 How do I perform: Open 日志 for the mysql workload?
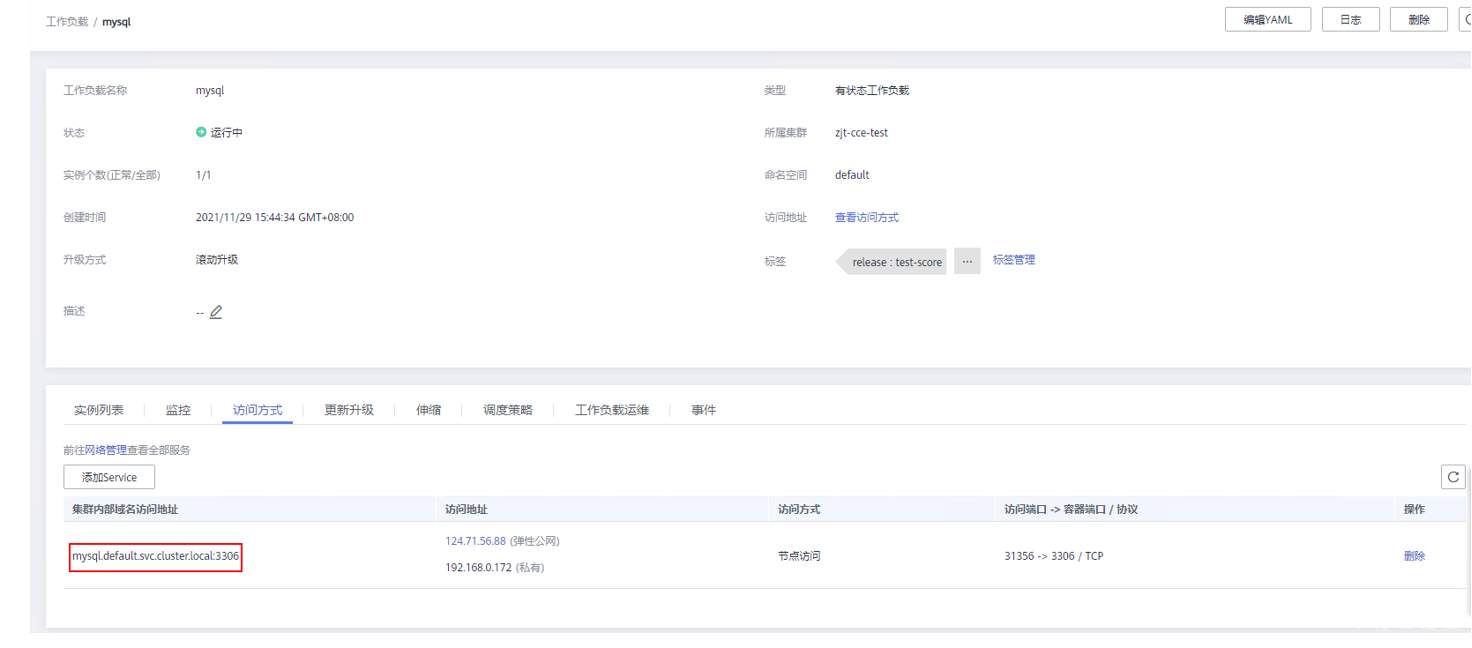1350,20
